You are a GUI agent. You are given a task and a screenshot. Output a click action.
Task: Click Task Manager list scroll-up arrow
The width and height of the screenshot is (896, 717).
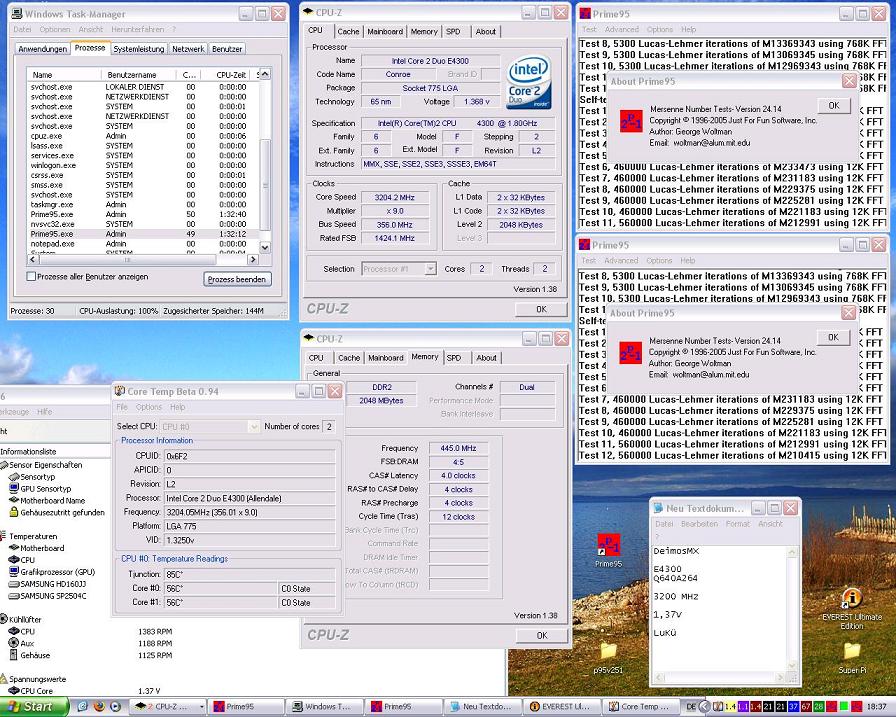(265, 74)
